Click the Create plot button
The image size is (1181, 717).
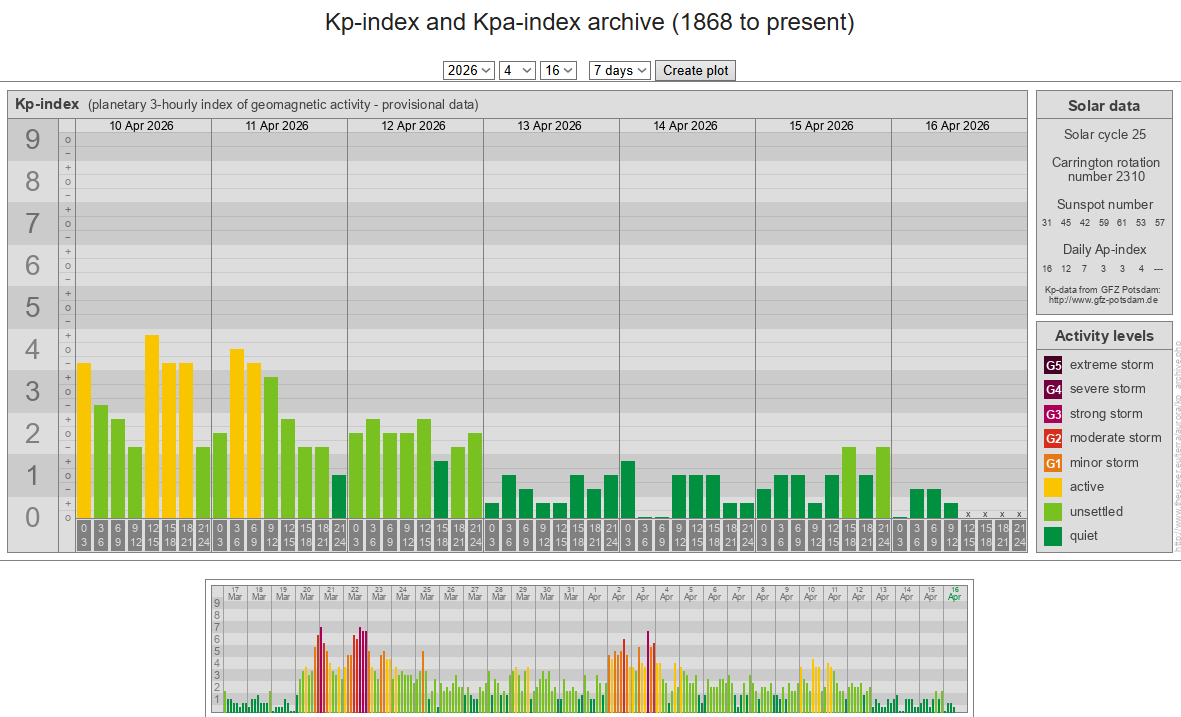tap(695, 70)
